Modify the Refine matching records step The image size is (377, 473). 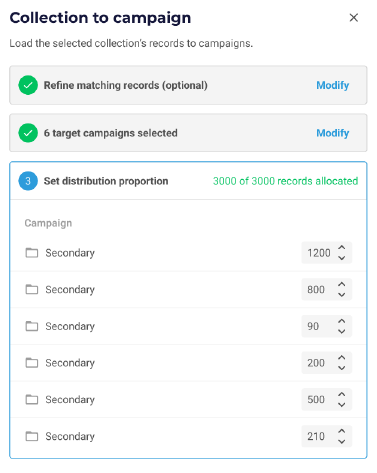pyautogui.click(x=332, y=85)
